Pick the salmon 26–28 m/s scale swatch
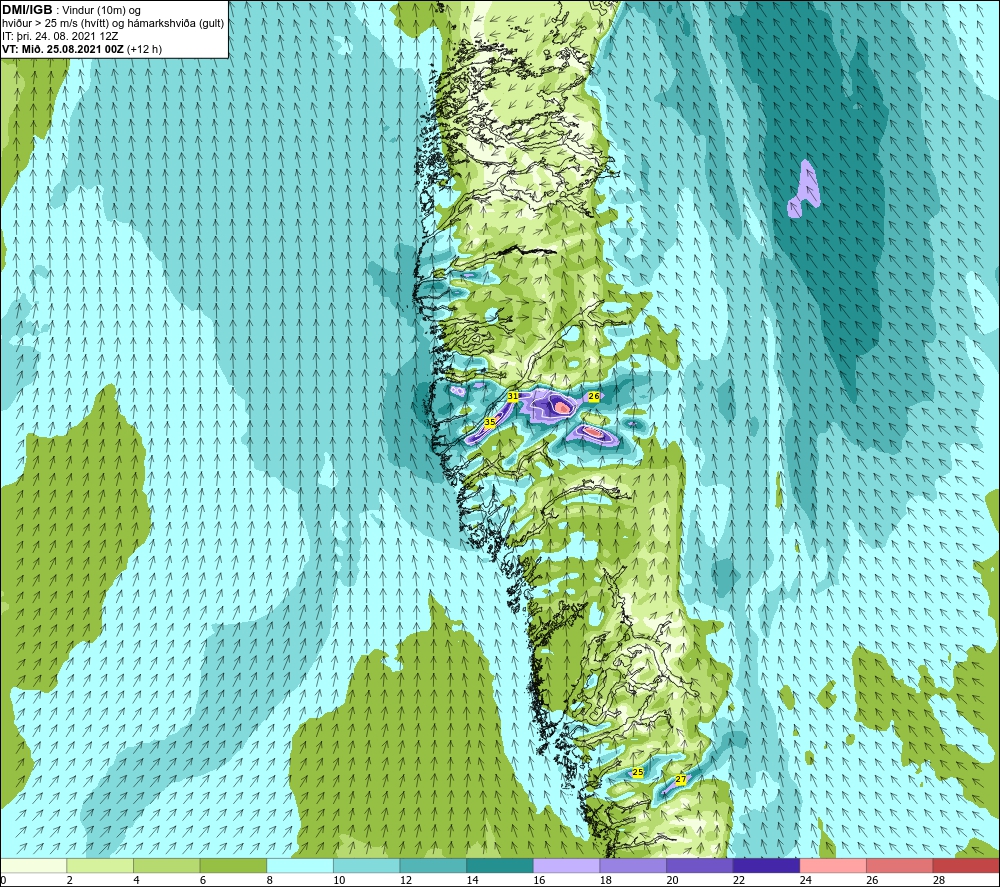The image size is (1000, 887). 899,866
